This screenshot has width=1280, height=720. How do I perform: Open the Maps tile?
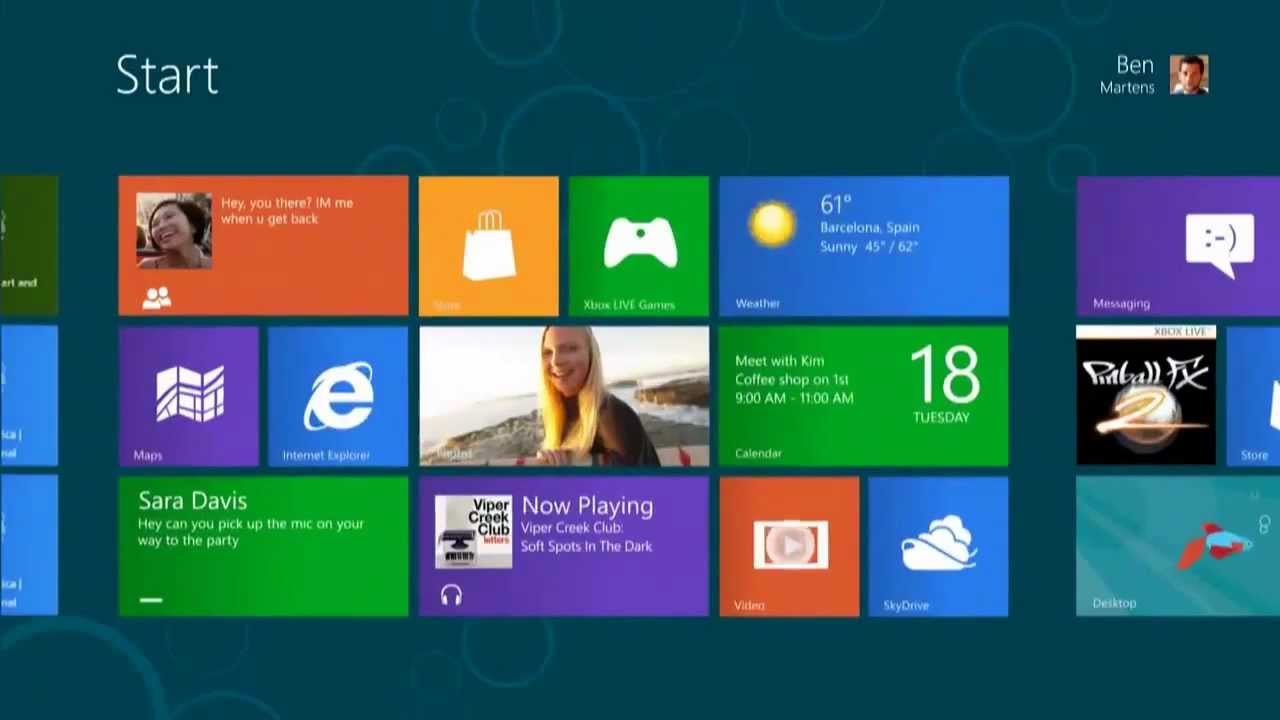pos(188,396)
